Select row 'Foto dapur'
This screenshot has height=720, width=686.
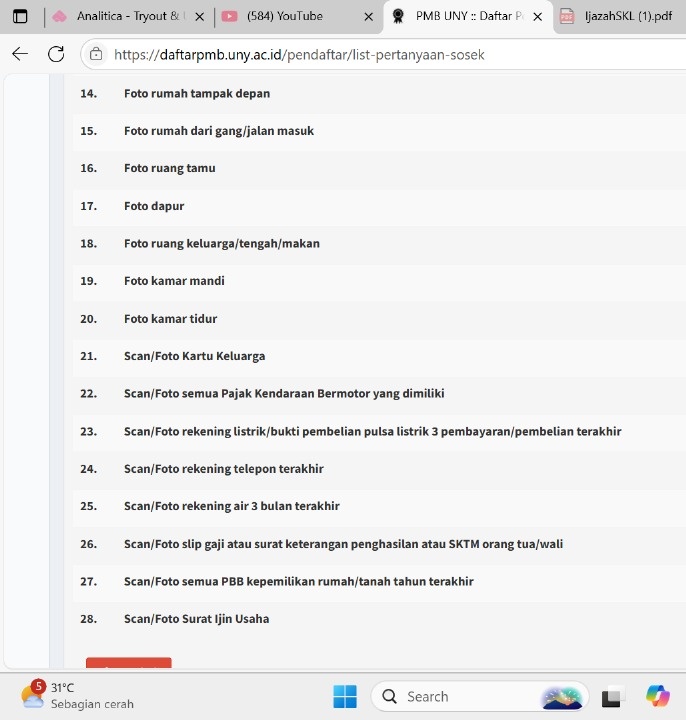coord(379,206)
